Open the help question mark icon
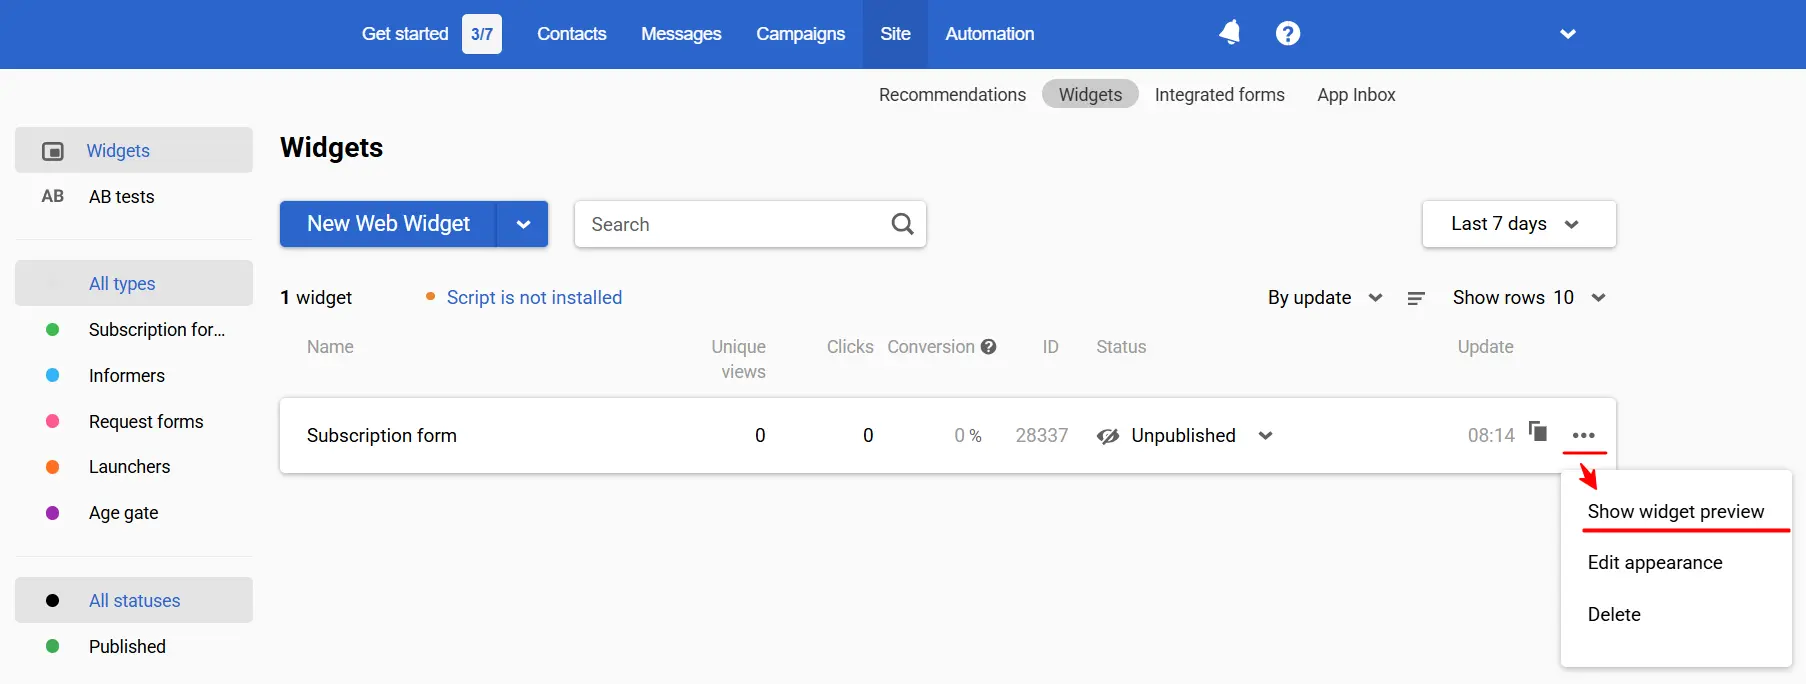 point(1287,34)
